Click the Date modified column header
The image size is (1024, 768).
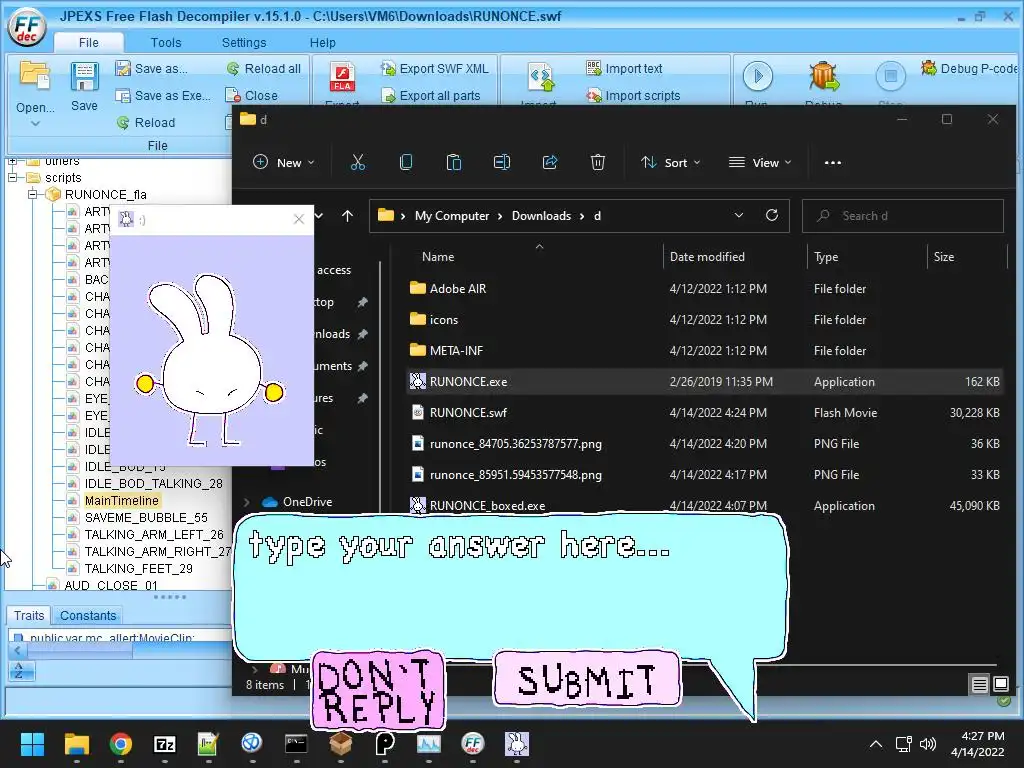707,257
